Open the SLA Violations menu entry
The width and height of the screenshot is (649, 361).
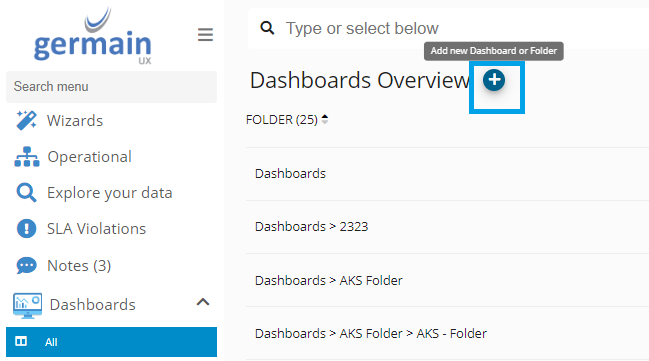[96, 229]
